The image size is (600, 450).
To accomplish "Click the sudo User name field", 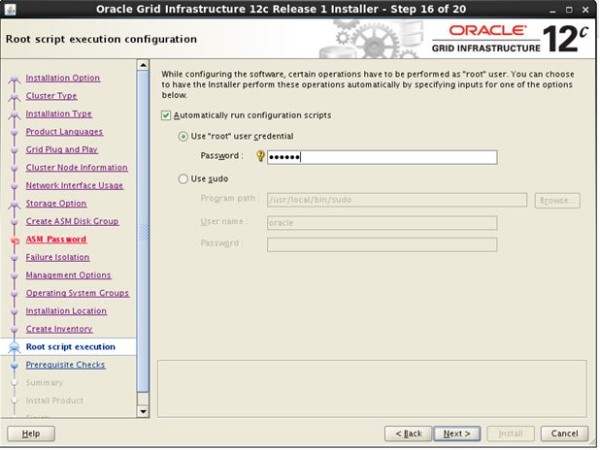I will (x=382, y=223).
